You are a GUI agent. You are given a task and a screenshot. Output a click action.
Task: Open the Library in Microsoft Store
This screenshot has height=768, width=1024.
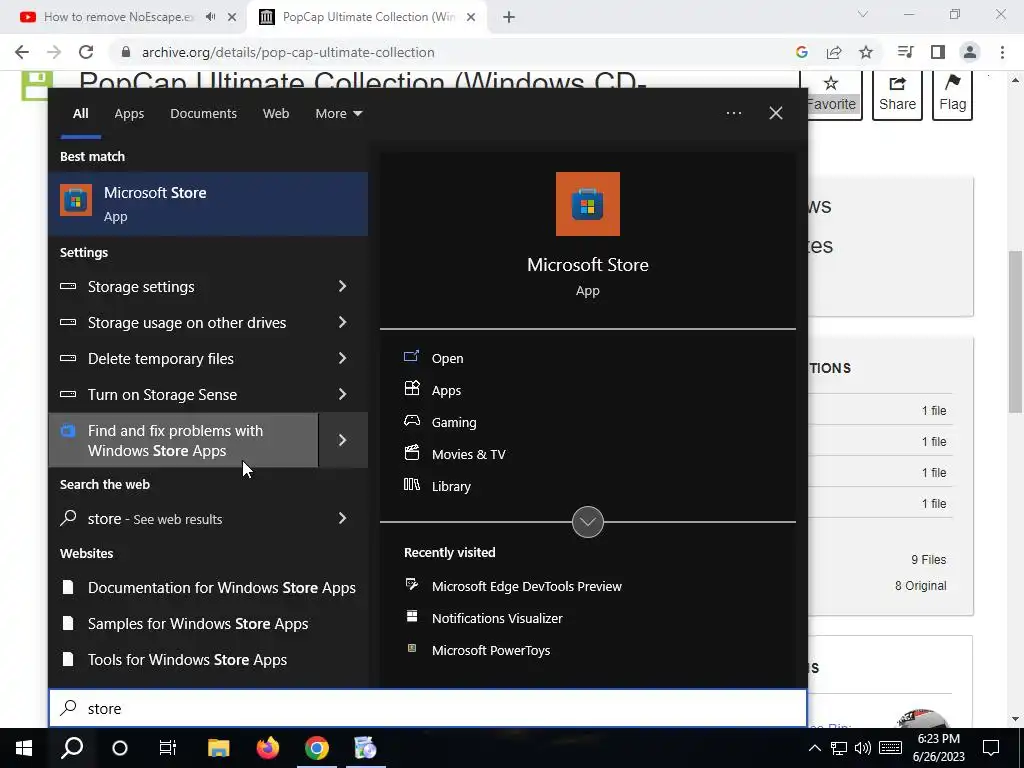point(451,486)
